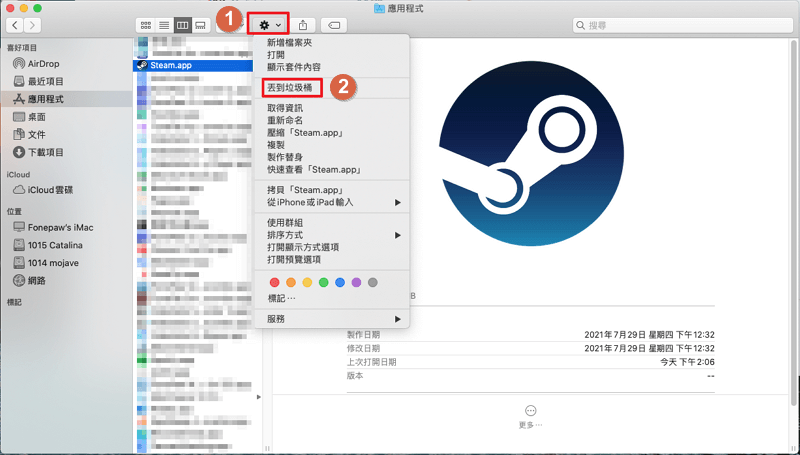Image resolution: width=800 pixels, height=455 pixels.
Task: Click the 上次打開日期 value 今天 下午2:06
Action: [687, 362]
